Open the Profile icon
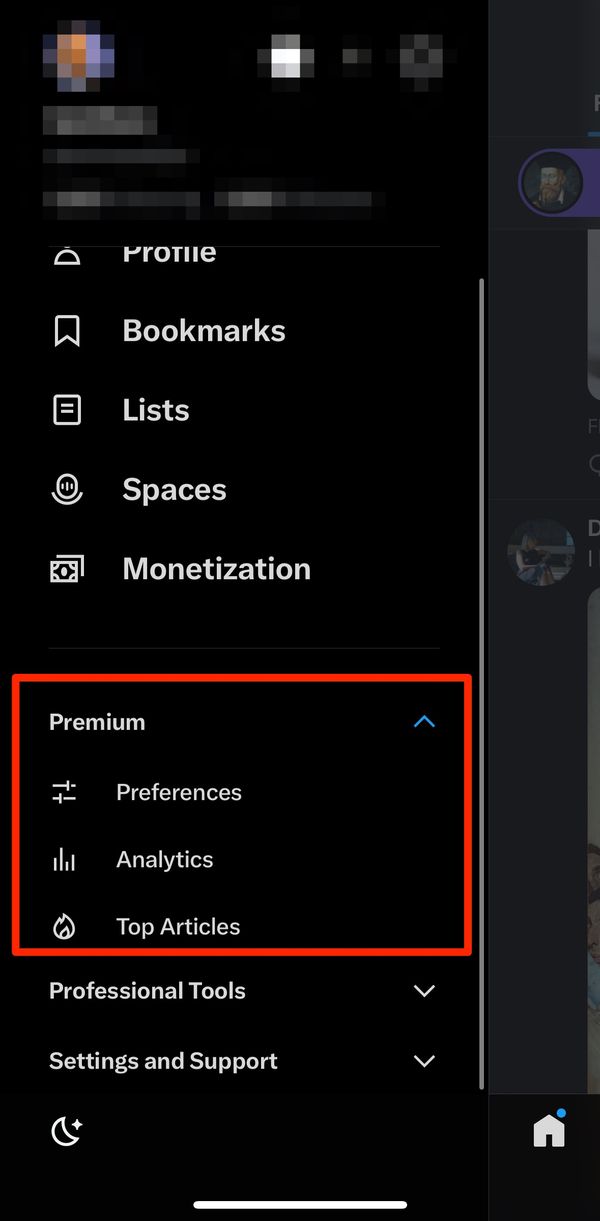Viewport: 600px width, 1221px height. pos(66,253)
